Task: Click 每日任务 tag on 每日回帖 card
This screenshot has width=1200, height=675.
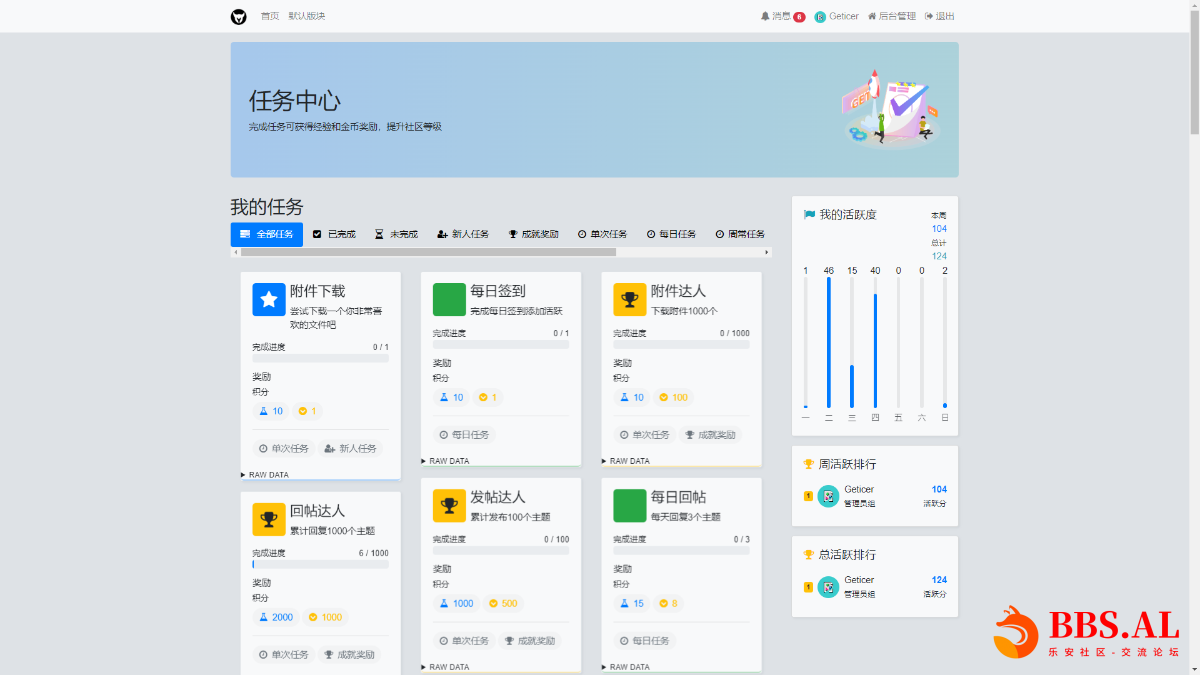Action: [645, 641]
